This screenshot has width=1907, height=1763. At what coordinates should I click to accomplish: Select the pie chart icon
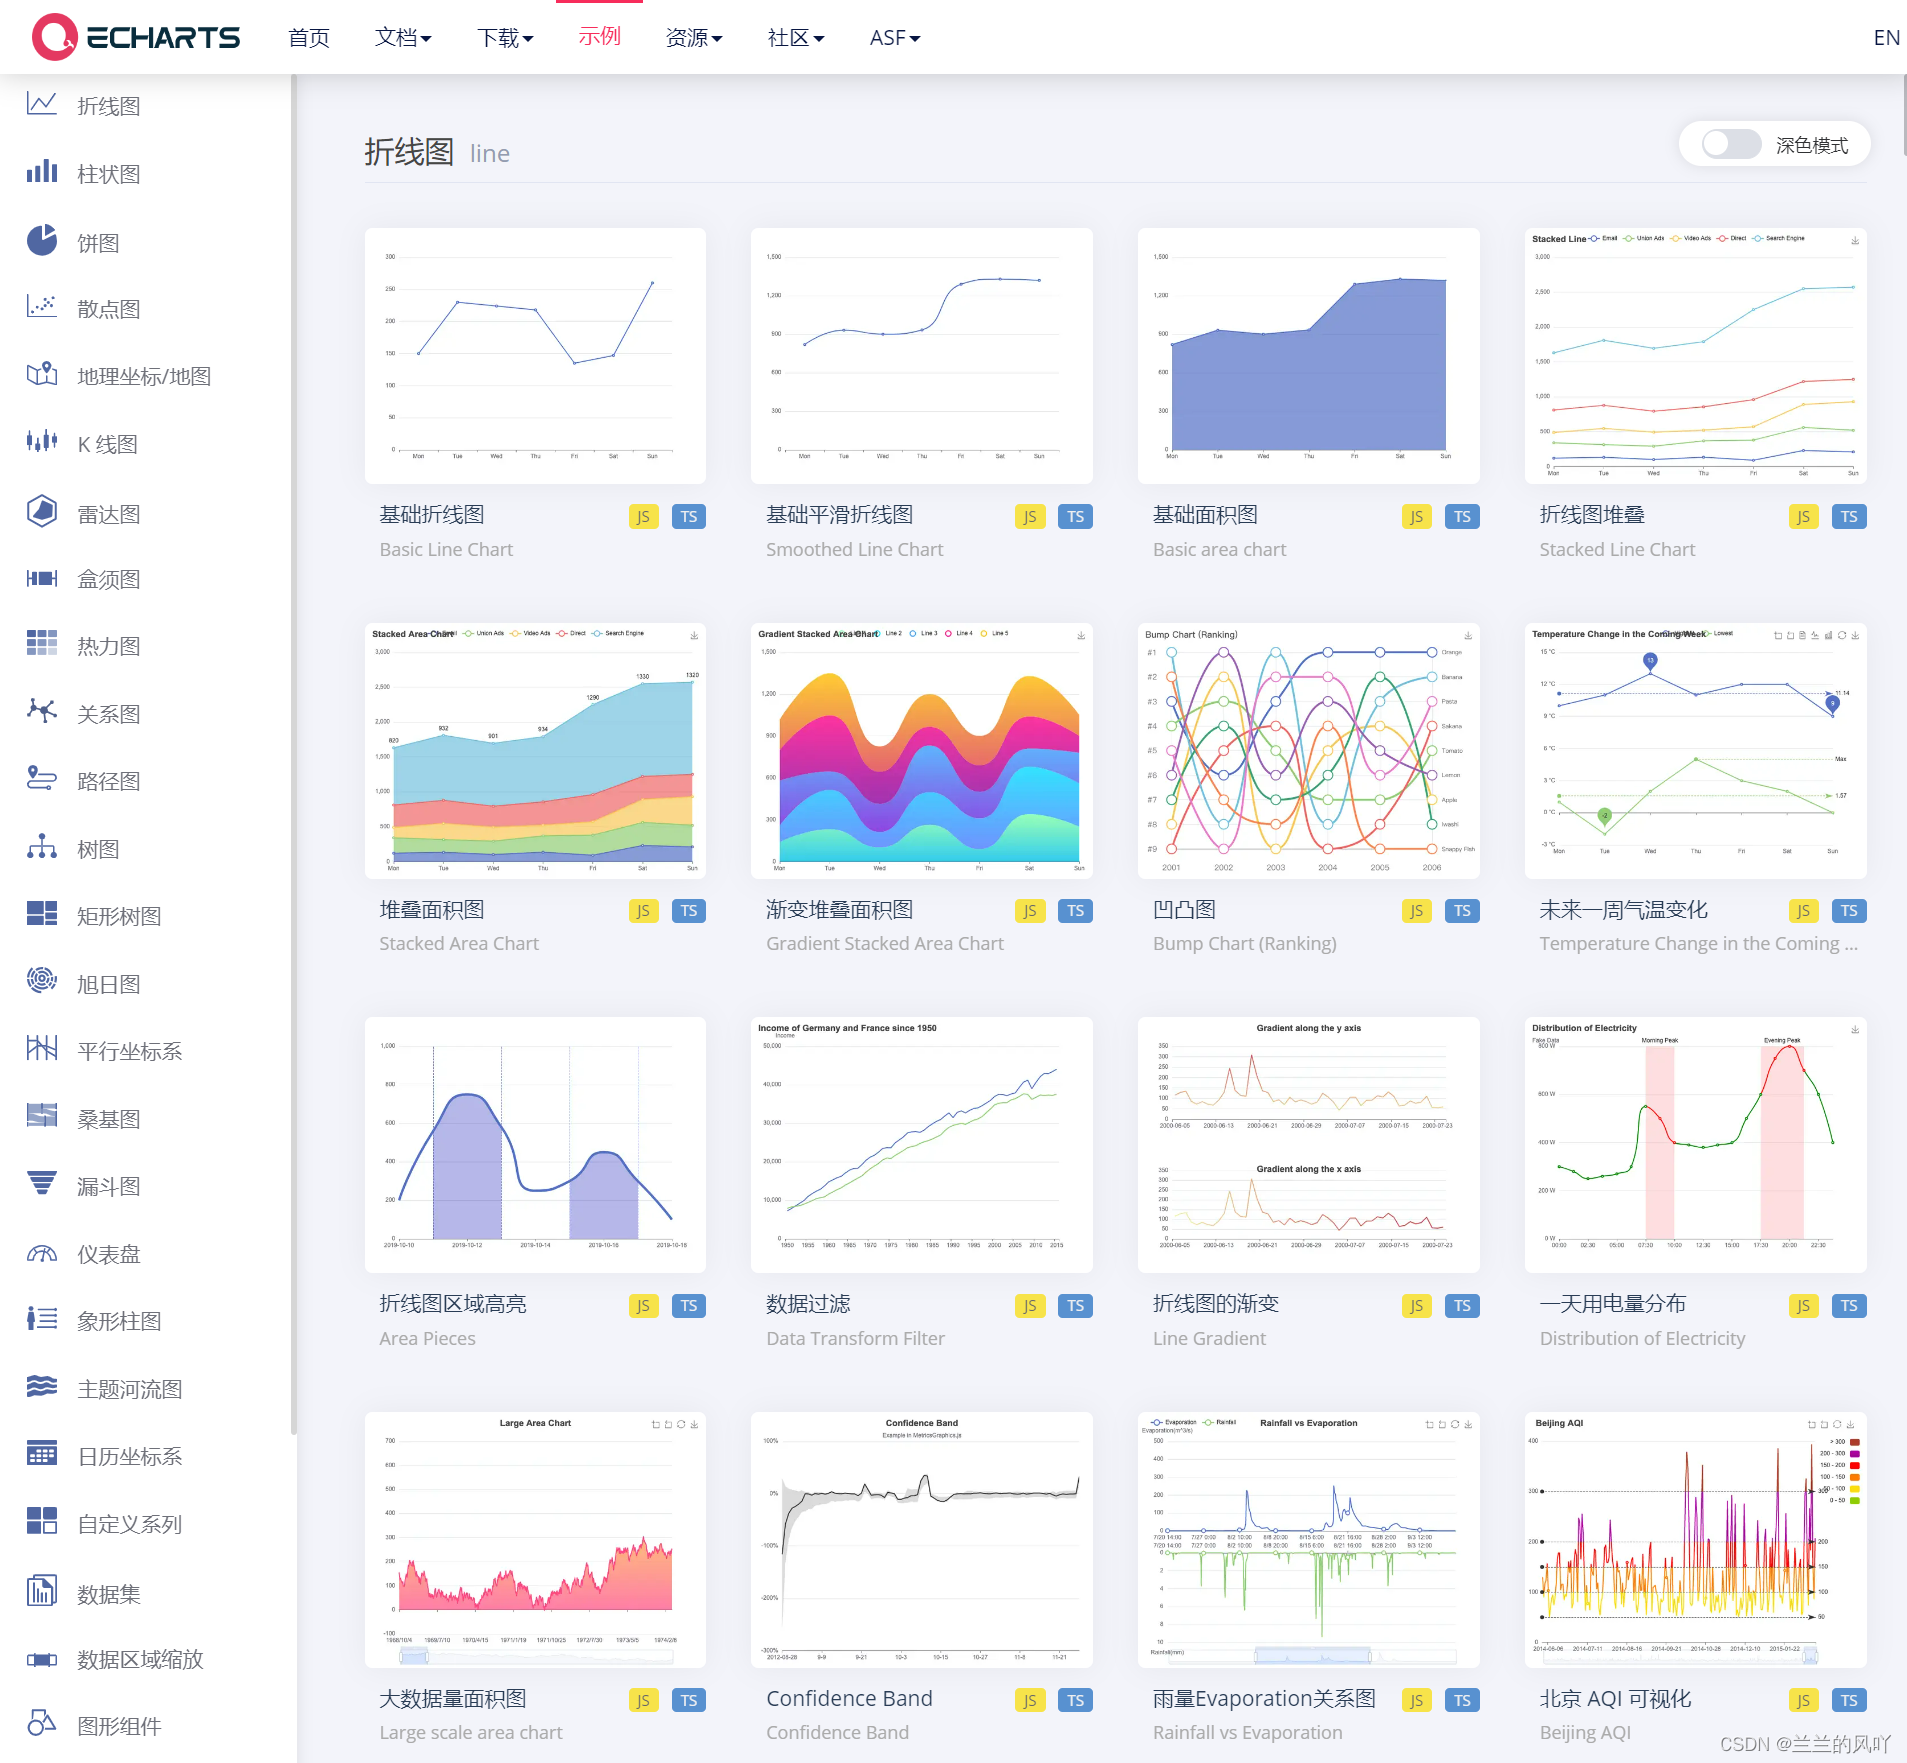pos(41,241)
